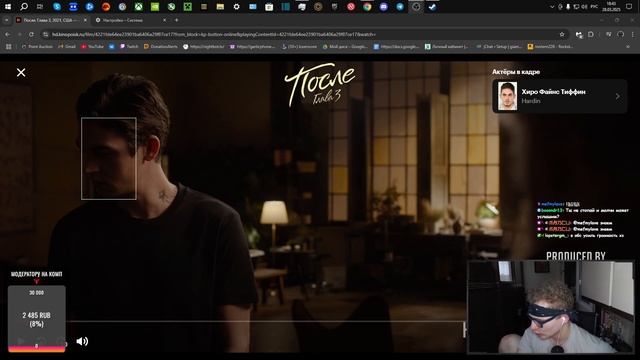Viewport: 640px width, 360px height.
Task: Open the VK icon bookmark
Action: click(x=111, y=47)
